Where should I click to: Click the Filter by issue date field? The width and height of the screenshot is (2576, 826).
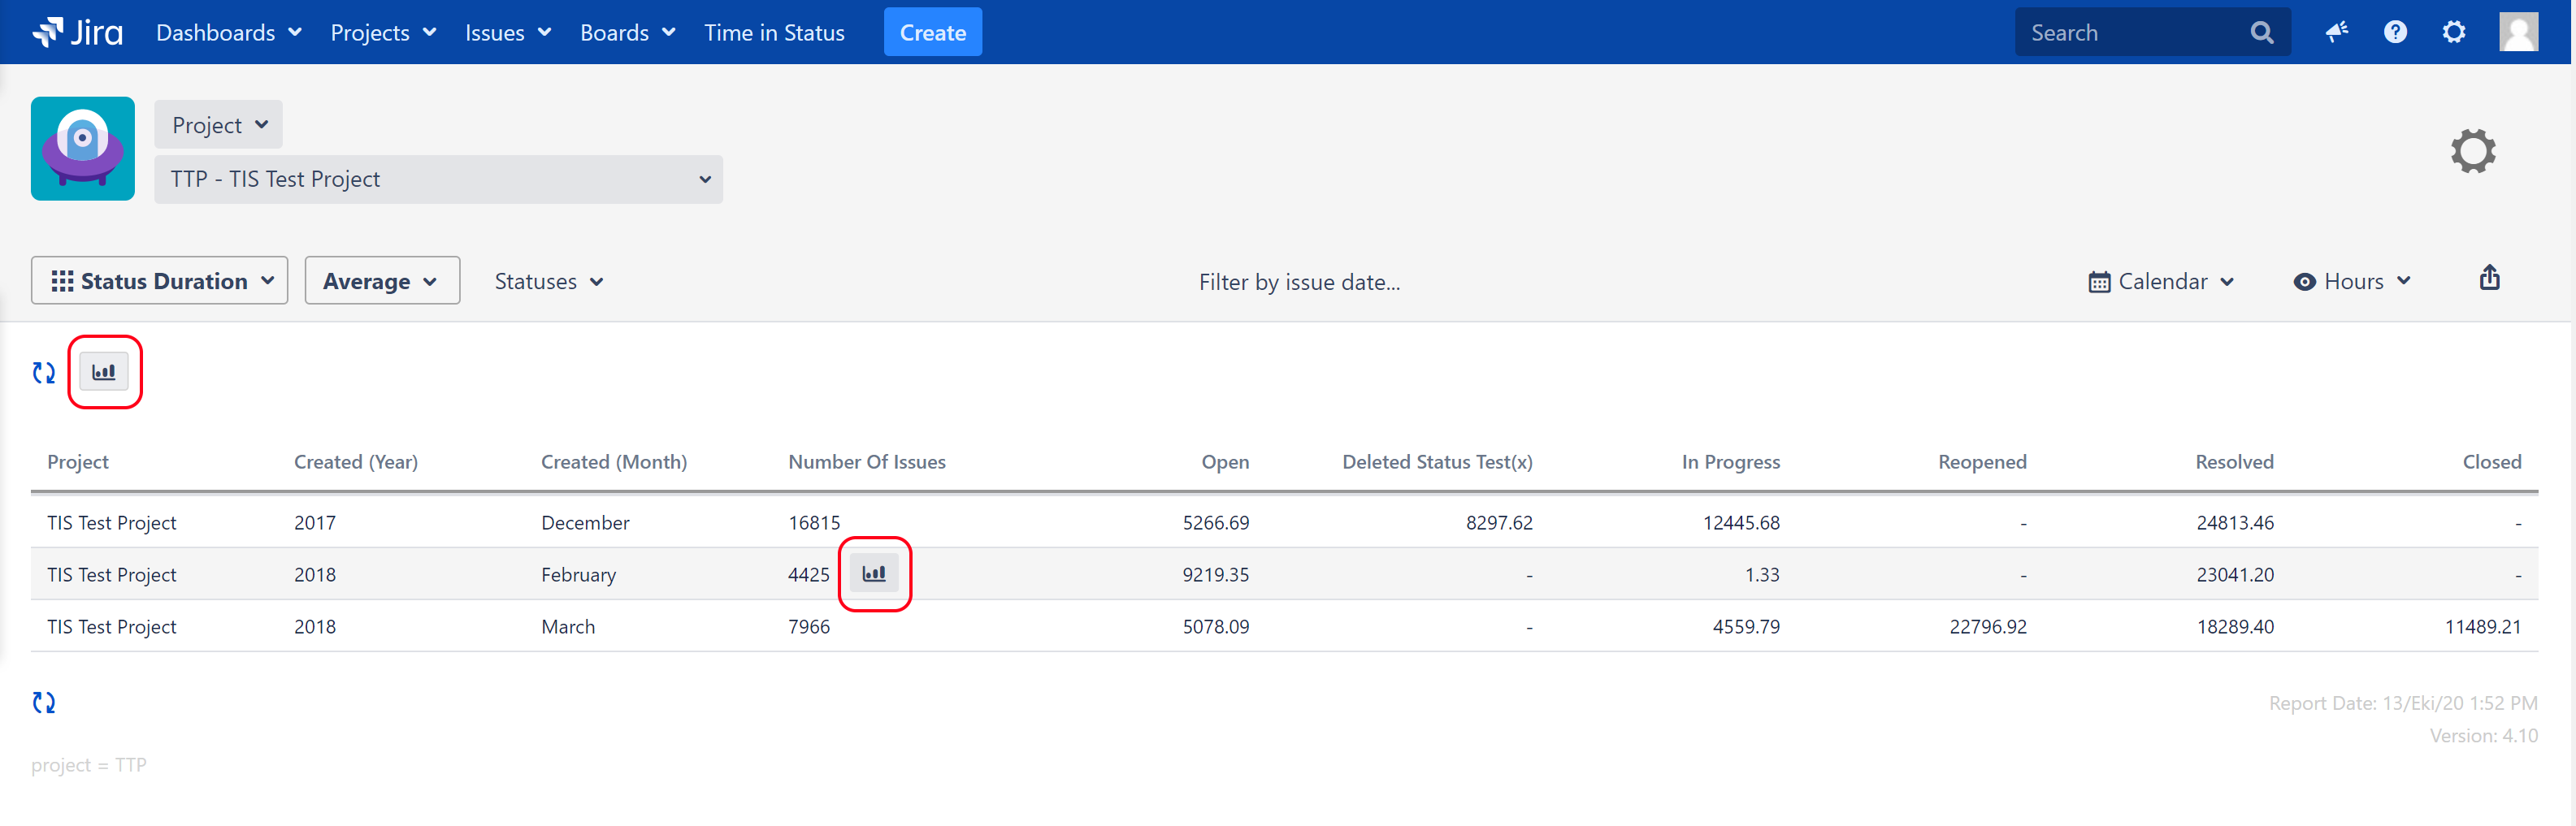(x=1298, y=283)
